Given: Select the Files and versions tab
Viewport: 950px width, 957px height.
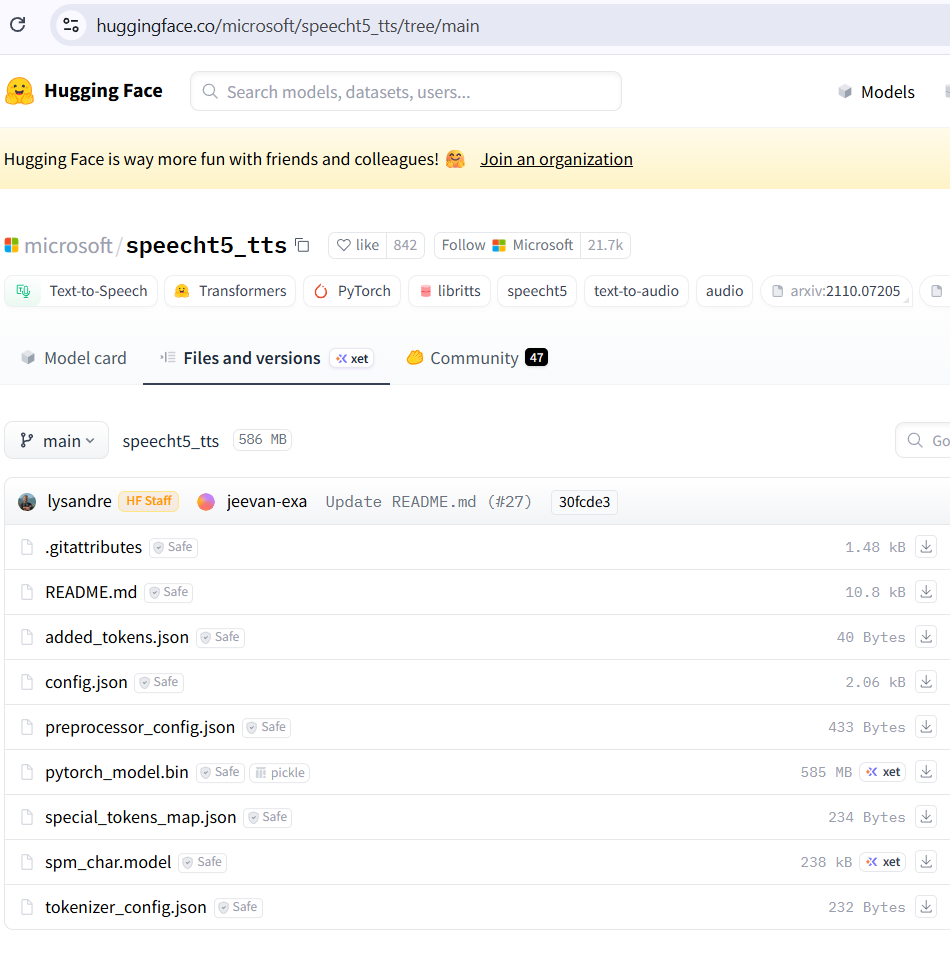Looking at the screenshot, I should [252, 358].
